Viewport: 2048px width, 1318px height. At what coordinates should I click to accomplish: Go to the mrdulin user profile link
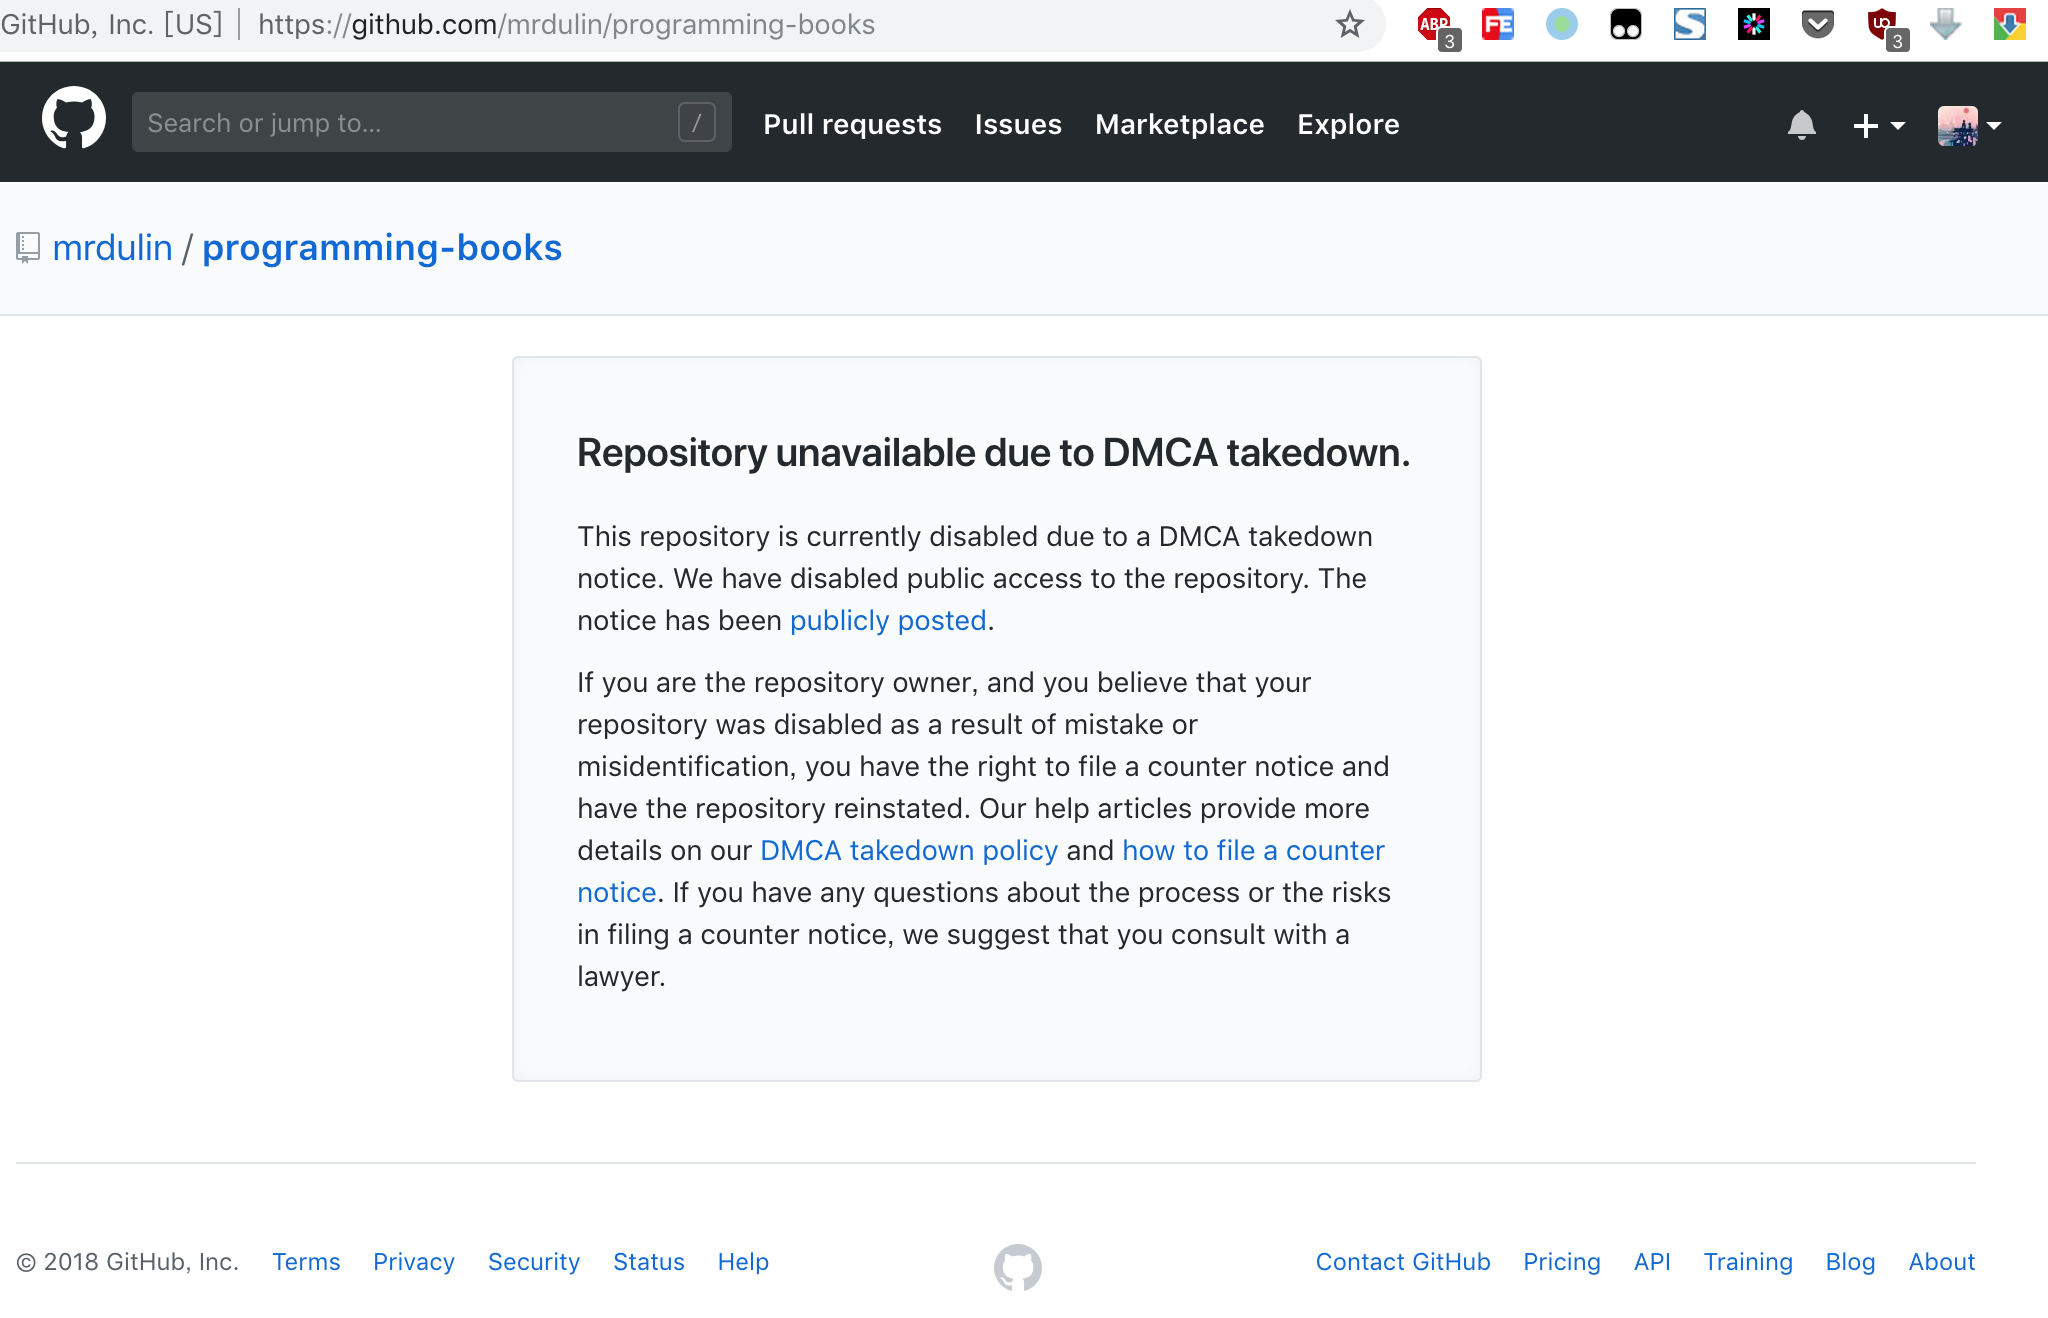point(112,247)
